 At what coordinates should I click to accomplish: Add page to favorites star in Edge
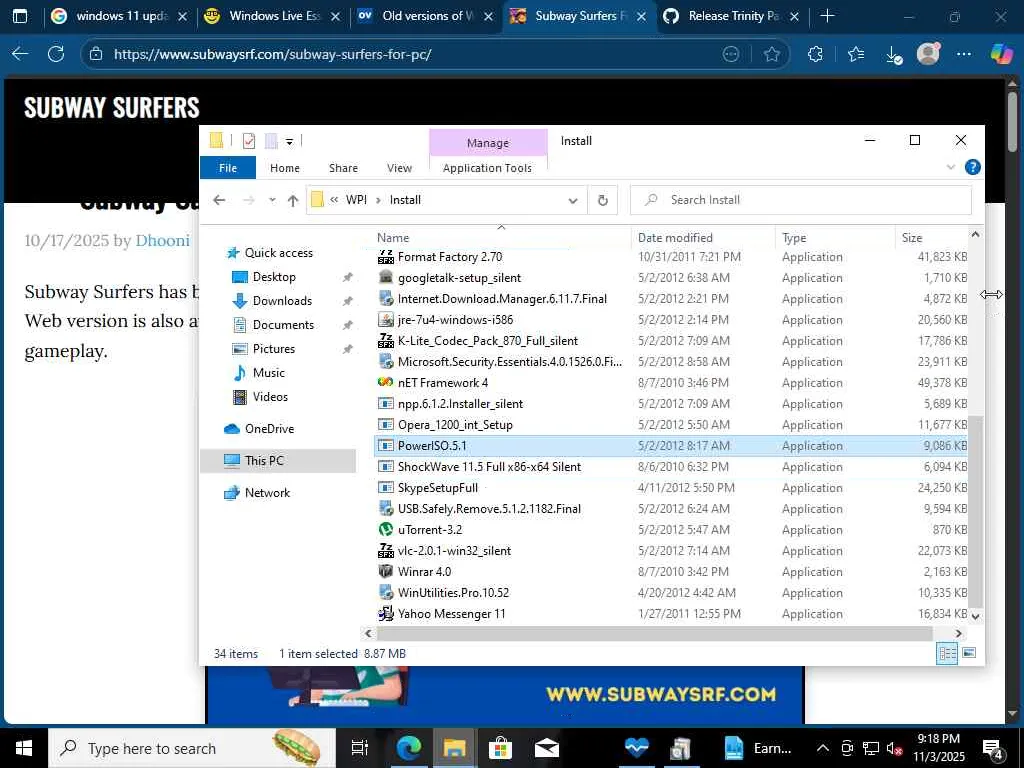pos(772,54)
